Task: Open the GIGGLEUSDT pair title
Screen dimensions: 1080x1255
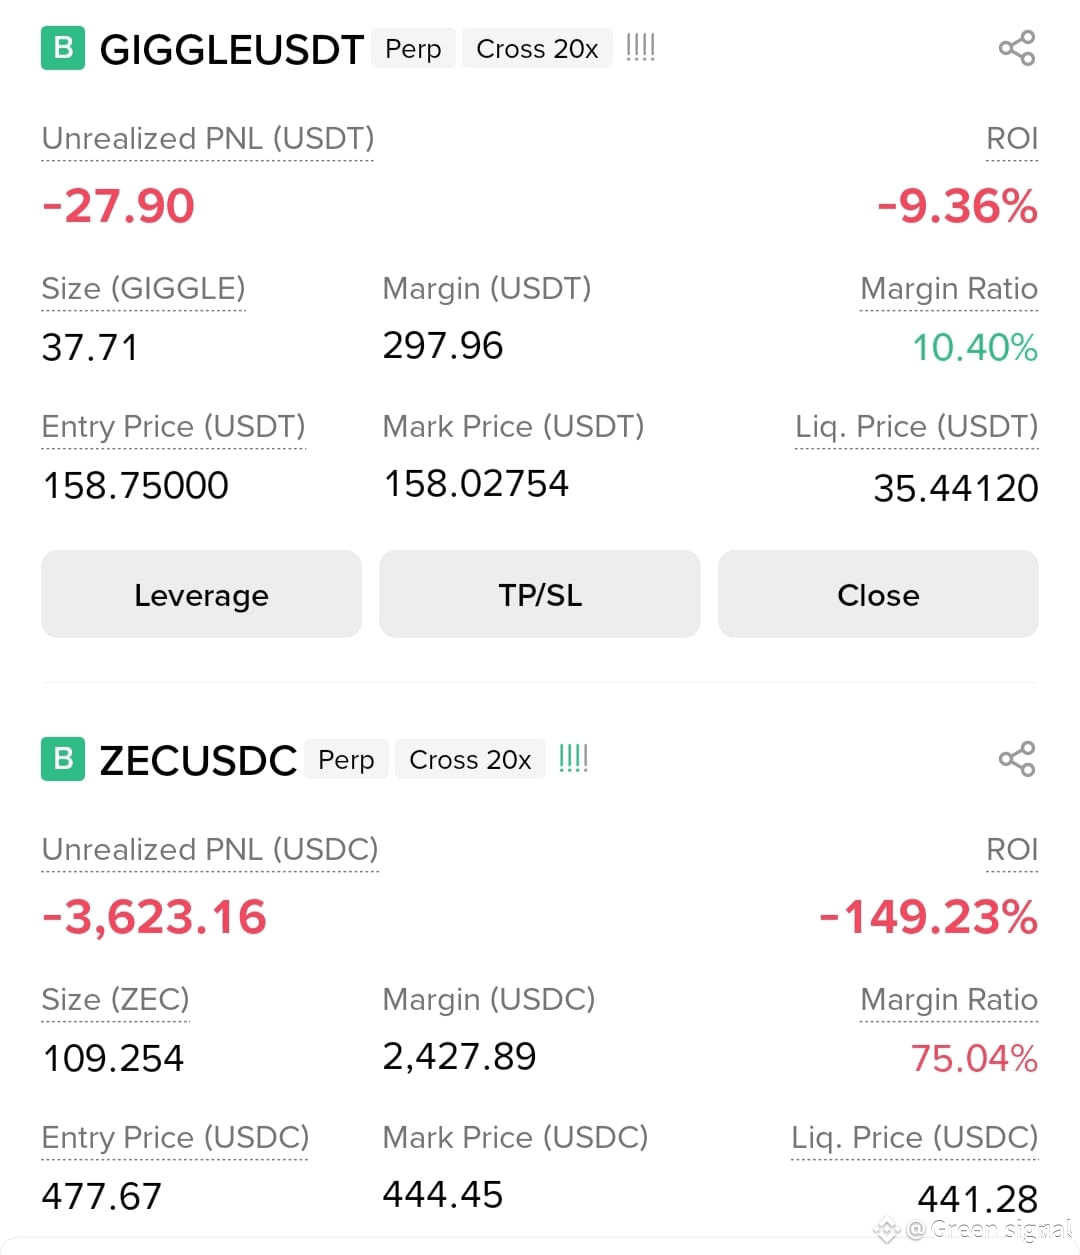Action: pos(231,49)
